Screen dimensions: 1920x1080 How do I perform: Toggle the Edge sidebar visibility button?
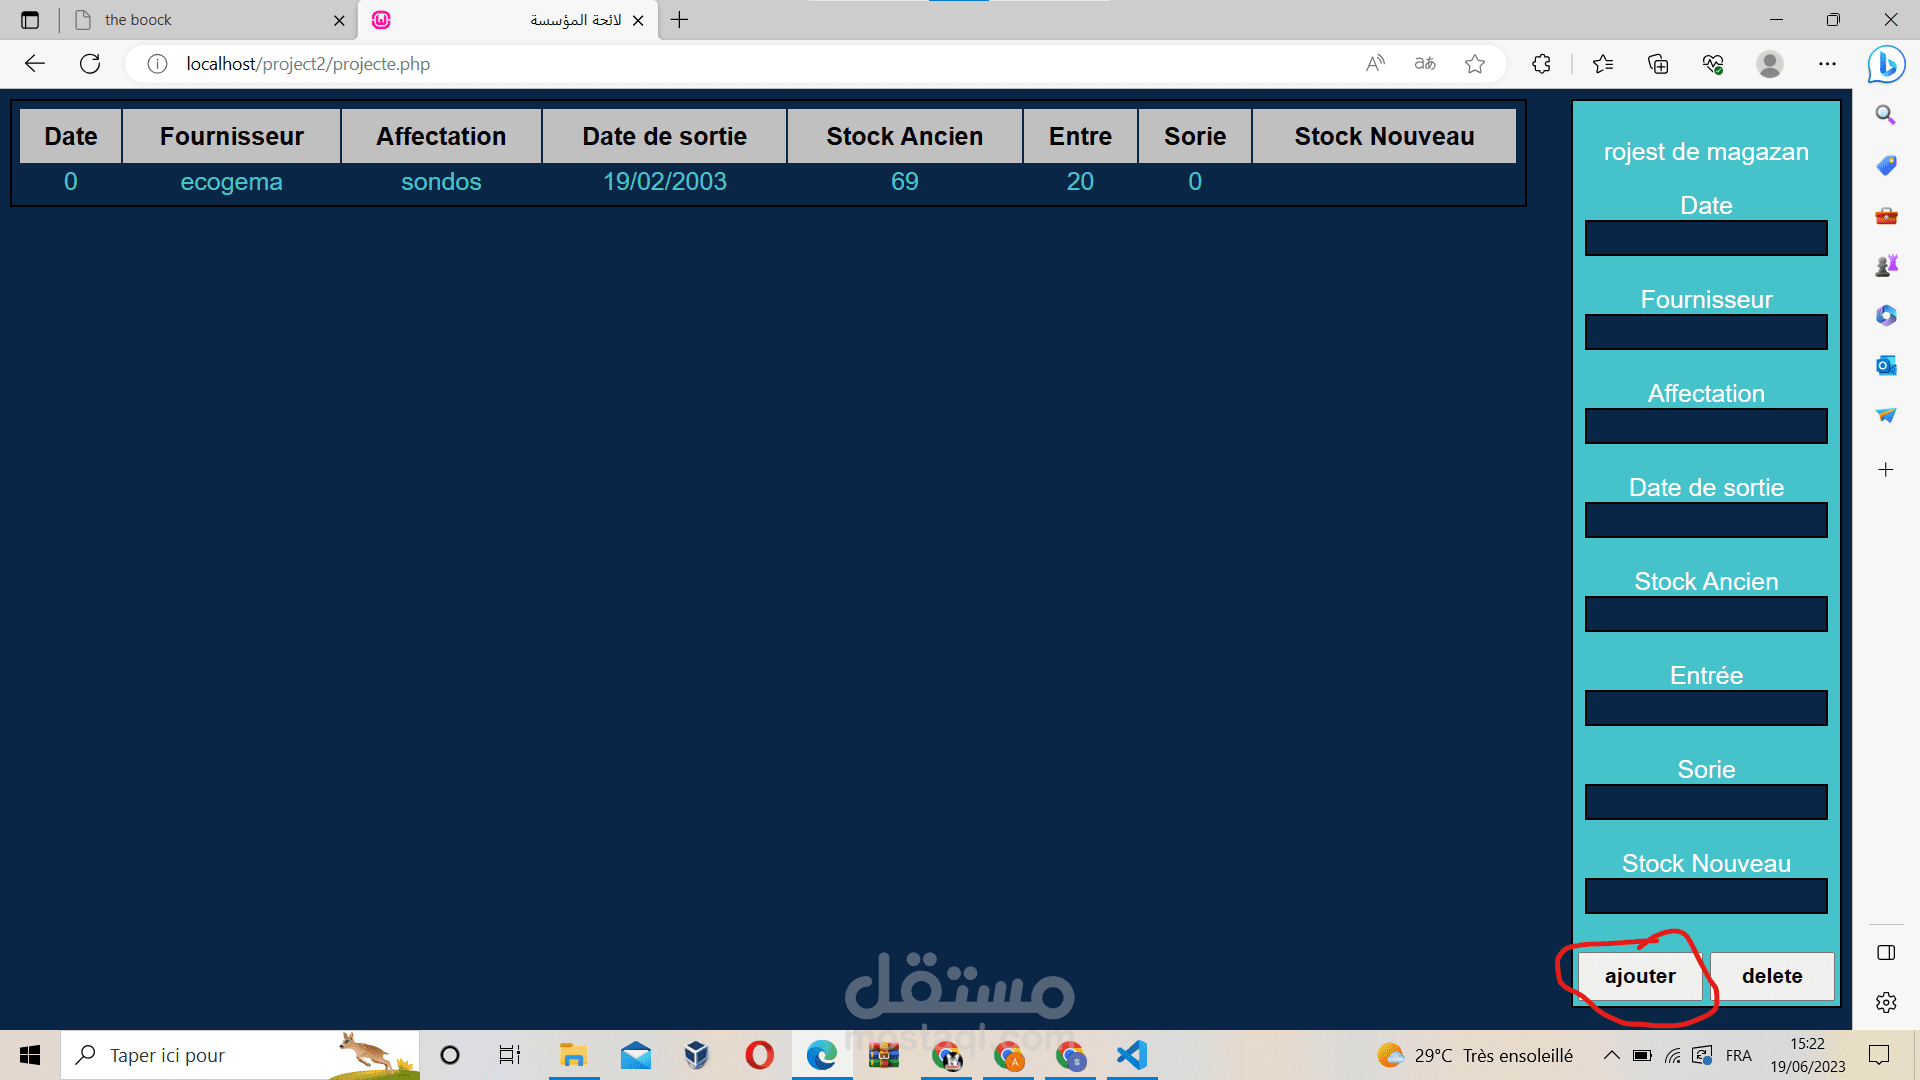click(1886, 953)
